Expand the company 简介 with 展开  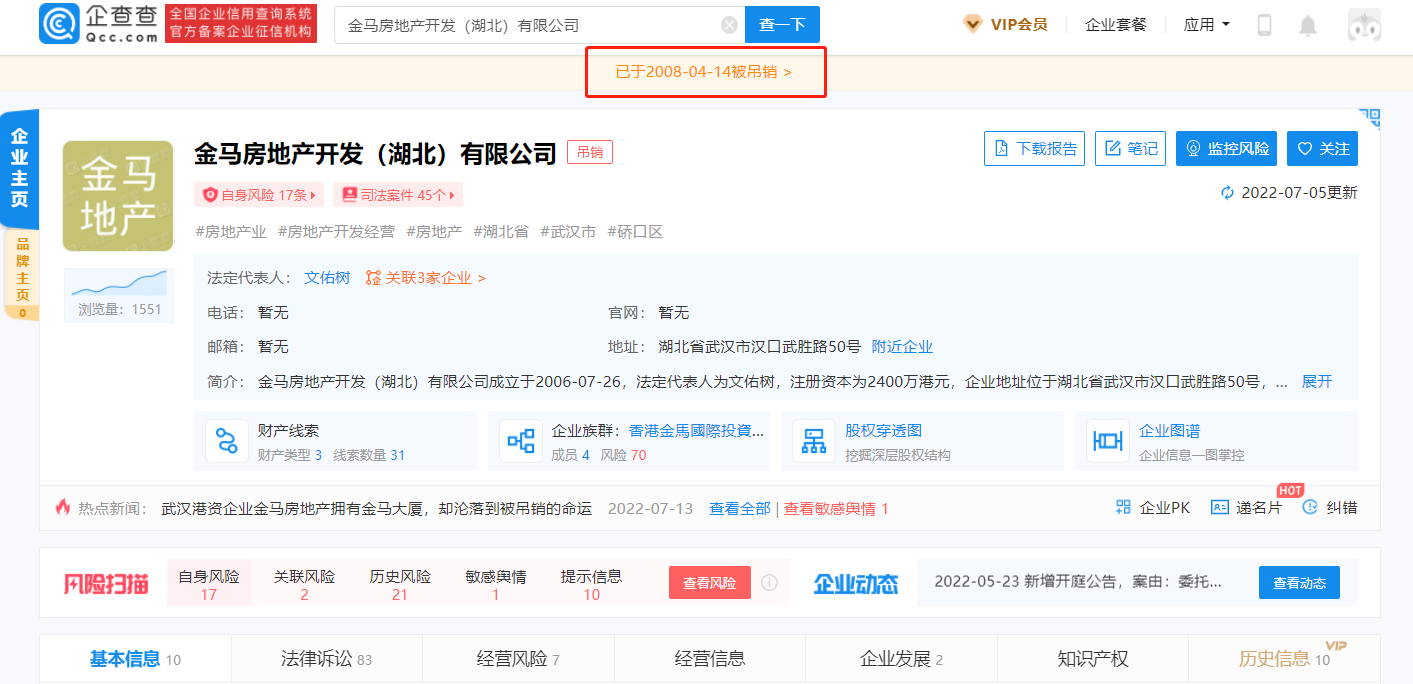[x=1317, y=382]
